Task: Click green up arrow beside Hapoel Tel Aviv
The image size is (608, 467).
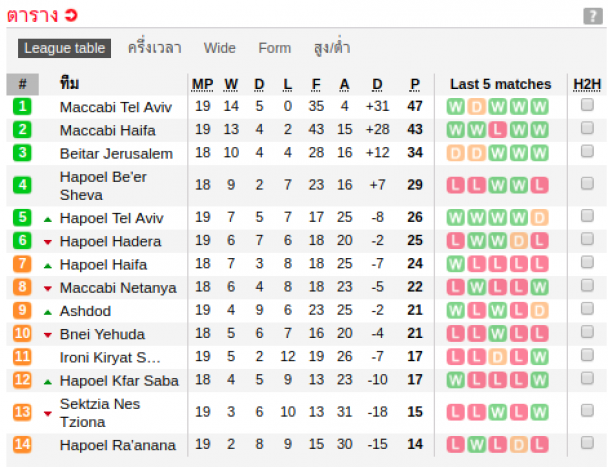Action: point(48,220)
